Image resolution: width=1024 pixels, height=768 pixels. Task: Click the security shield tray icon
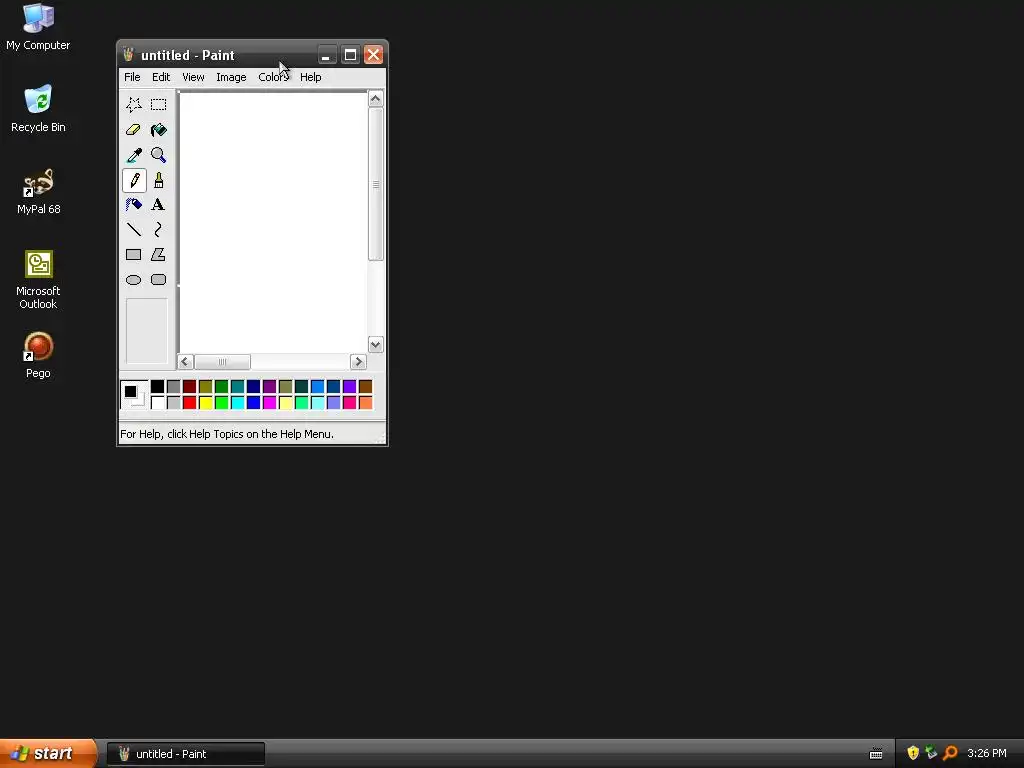(913, 753)
